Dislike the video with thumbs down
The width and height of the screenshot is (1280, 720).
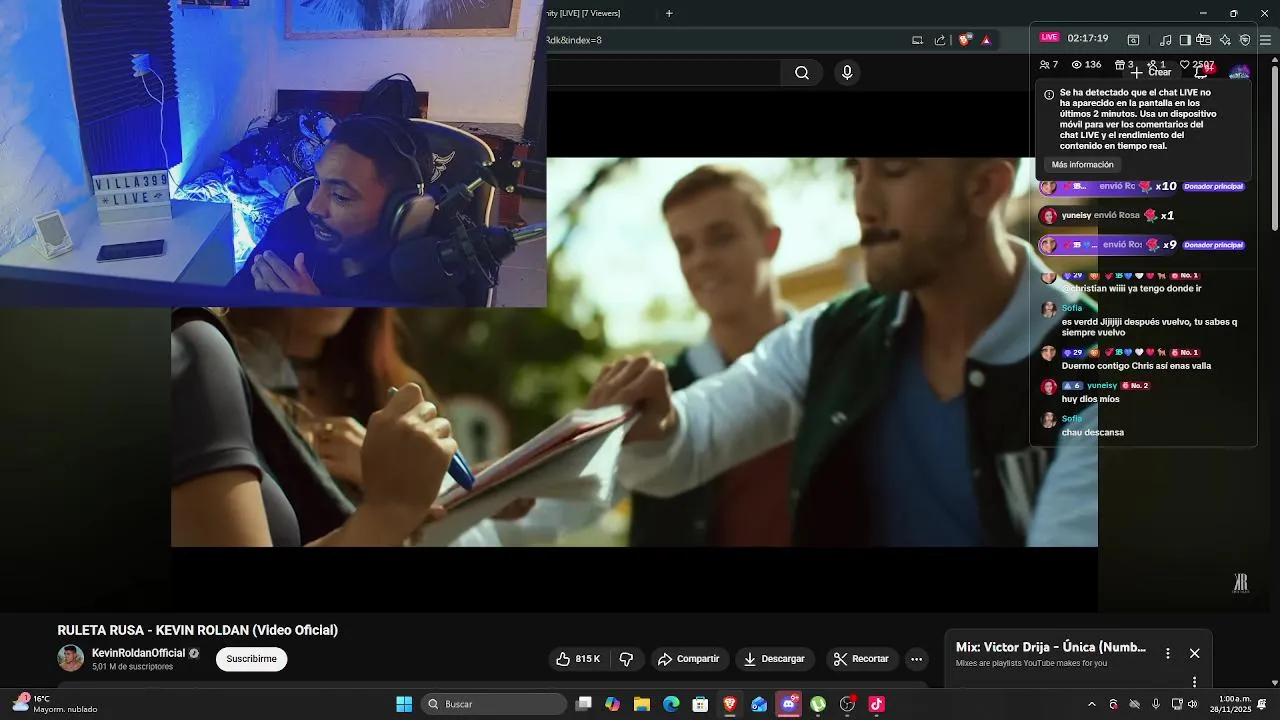[627, 659]
